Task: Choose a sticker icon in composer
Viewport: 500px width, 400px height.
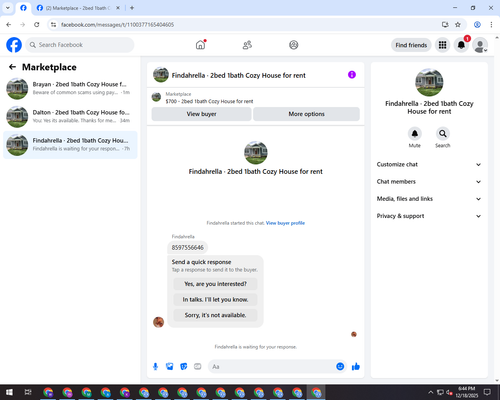Action: [184, 367]
